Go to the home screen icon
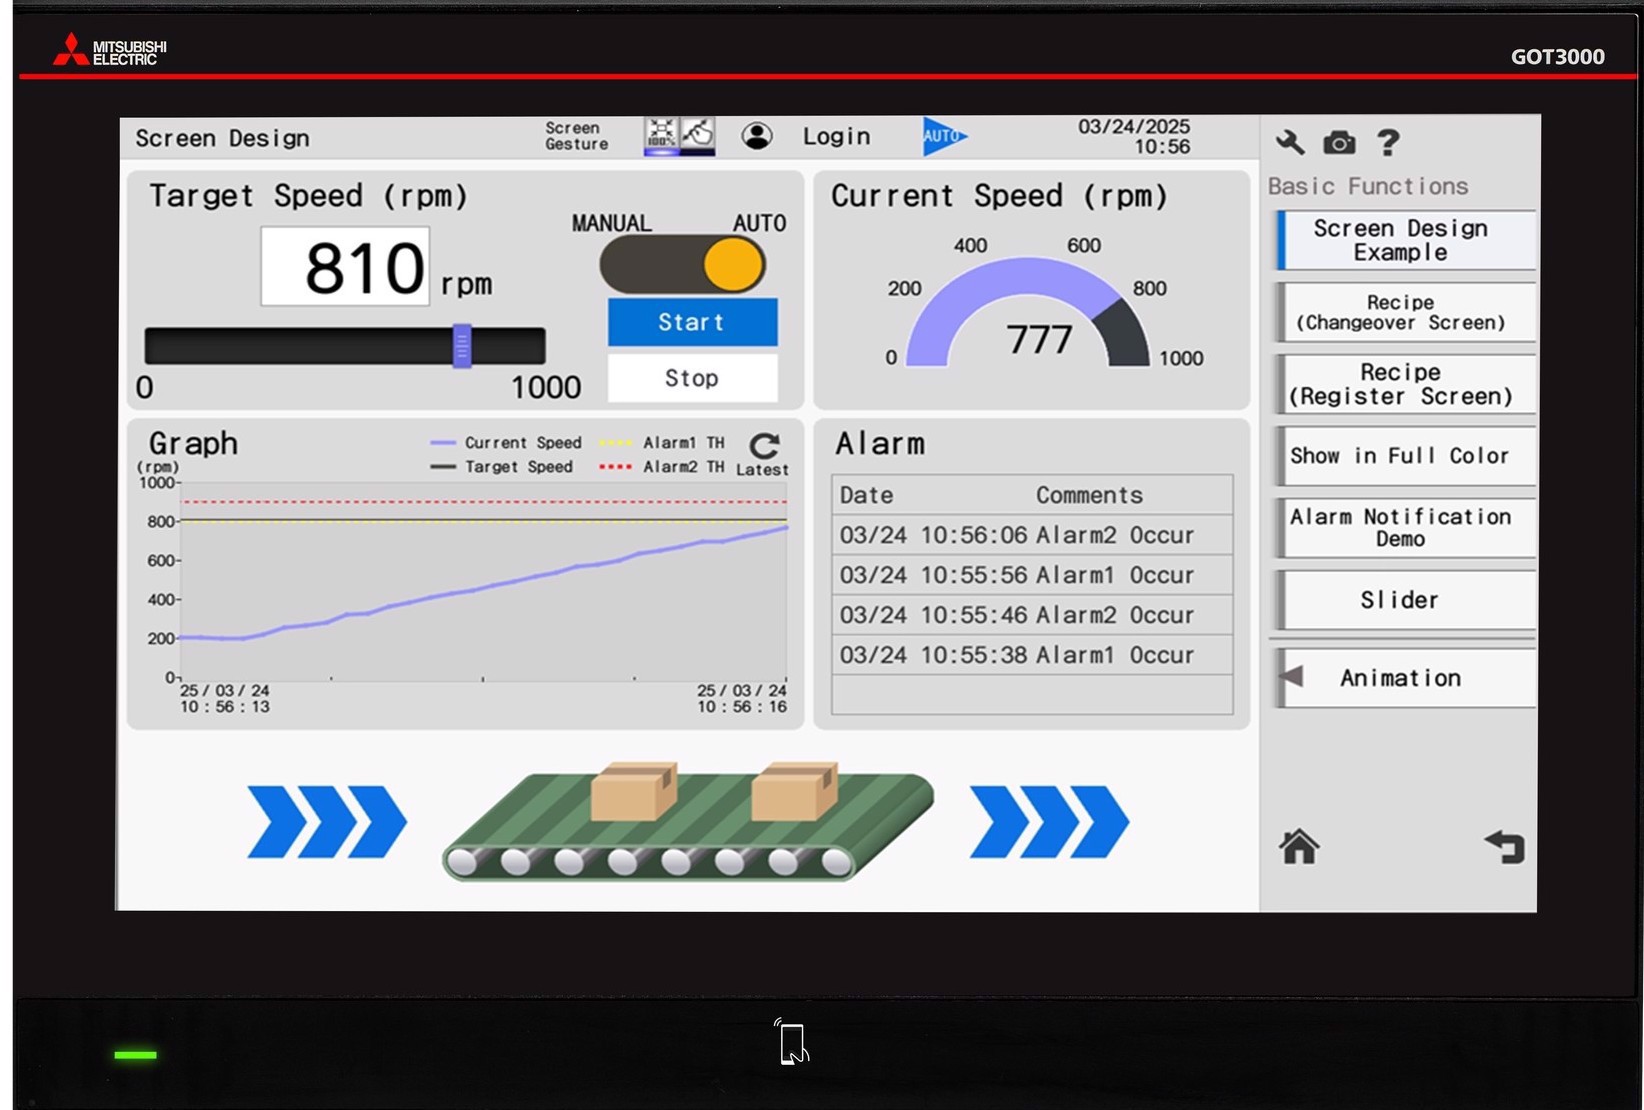The width and height of the screenshot is (1644, 1110). point(1299,847)
